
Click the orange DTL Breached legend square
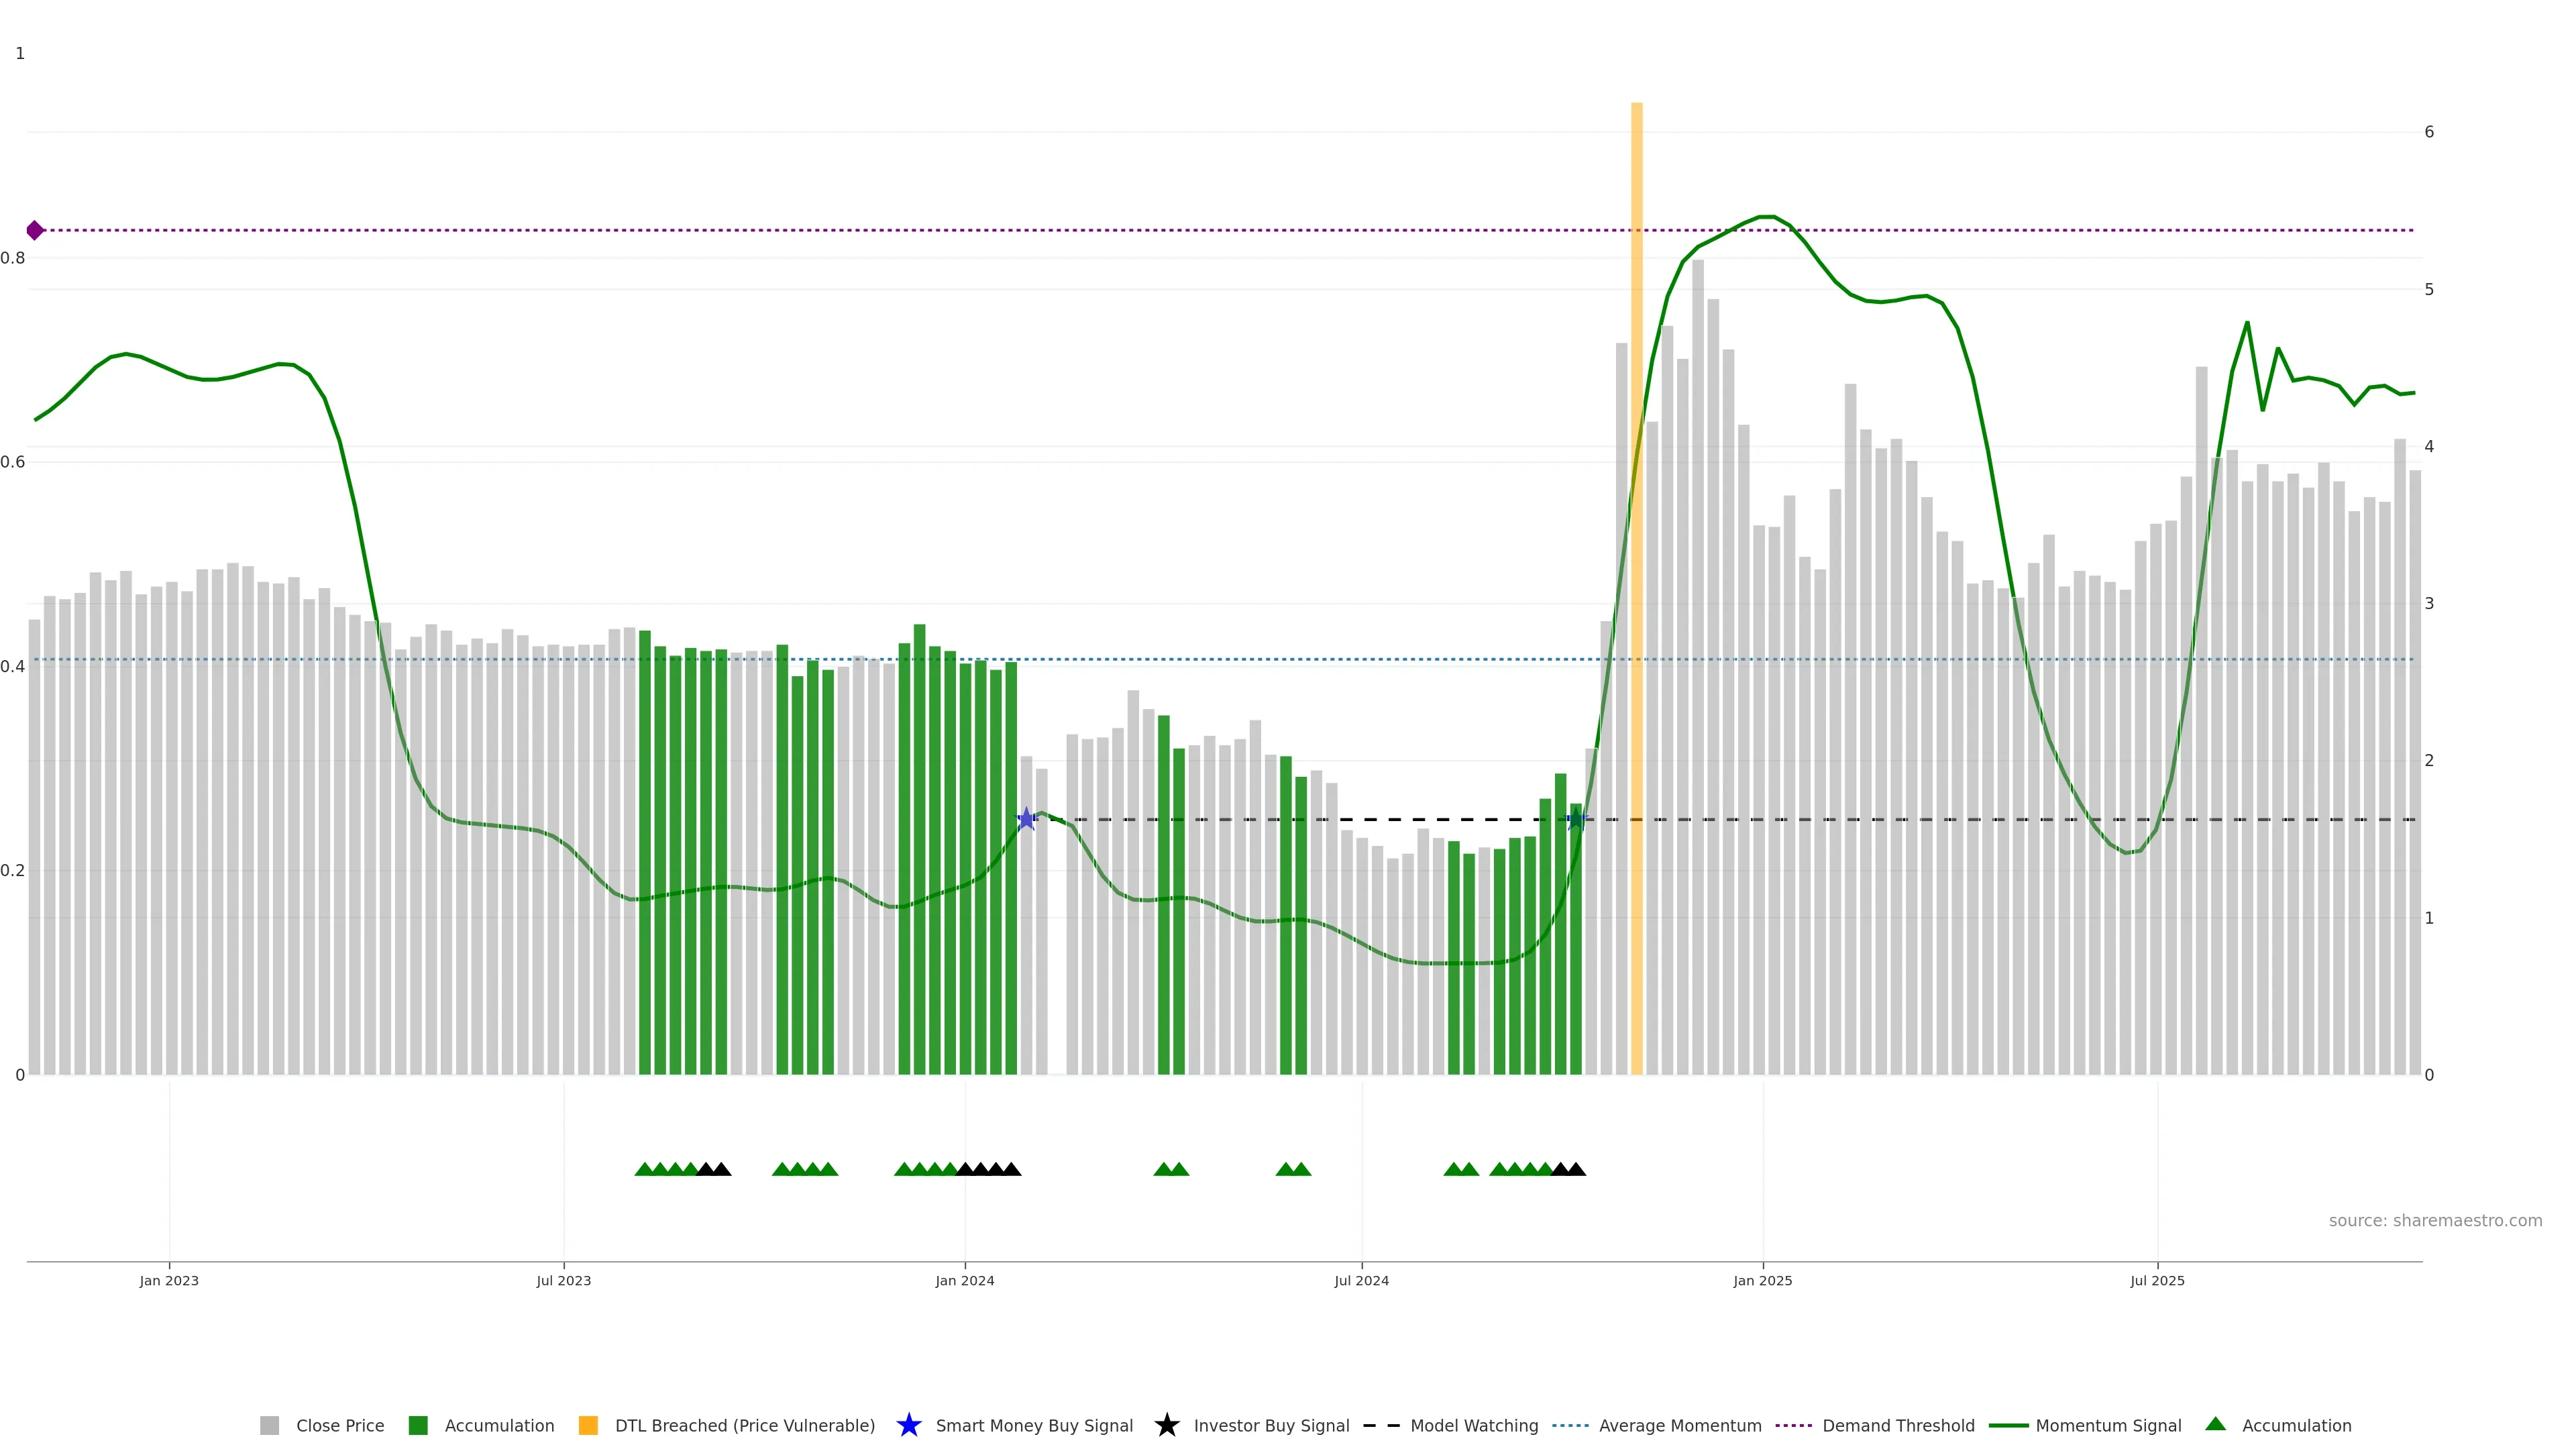(x=588, y=1425)
